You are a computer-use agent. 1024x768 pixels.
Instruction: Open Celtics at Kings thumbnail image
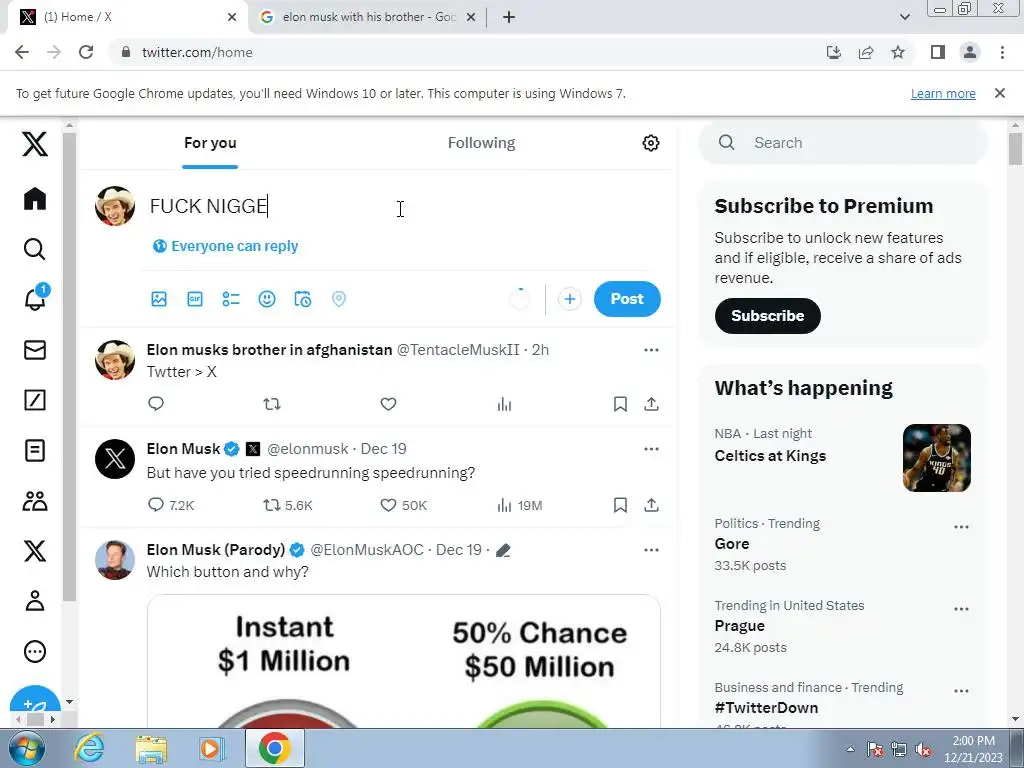pos(936,458)
